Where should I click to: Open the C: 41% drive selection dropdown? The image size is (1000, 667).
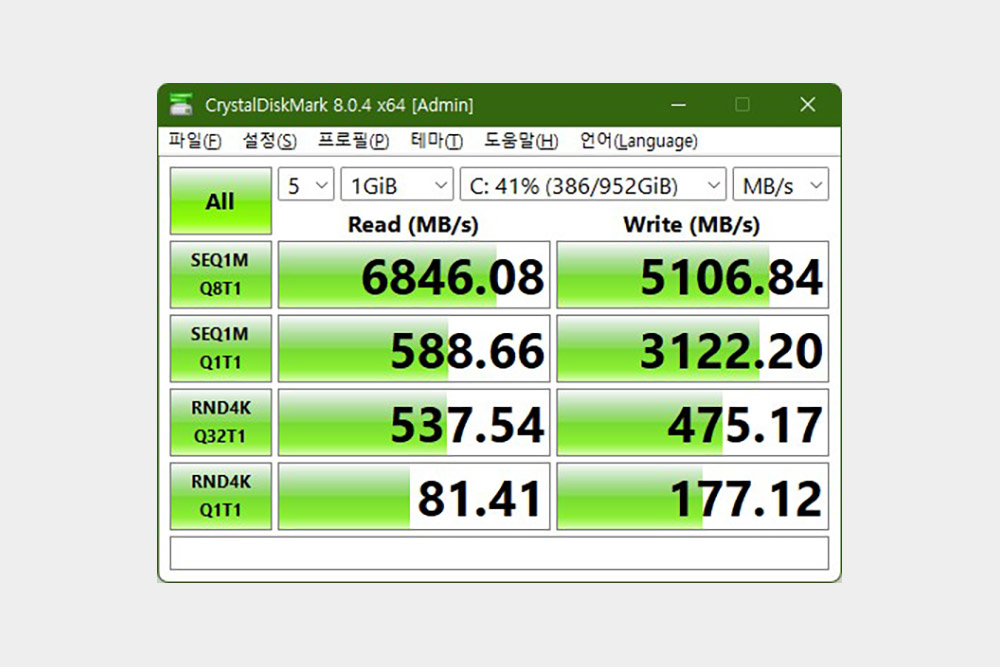593,185
